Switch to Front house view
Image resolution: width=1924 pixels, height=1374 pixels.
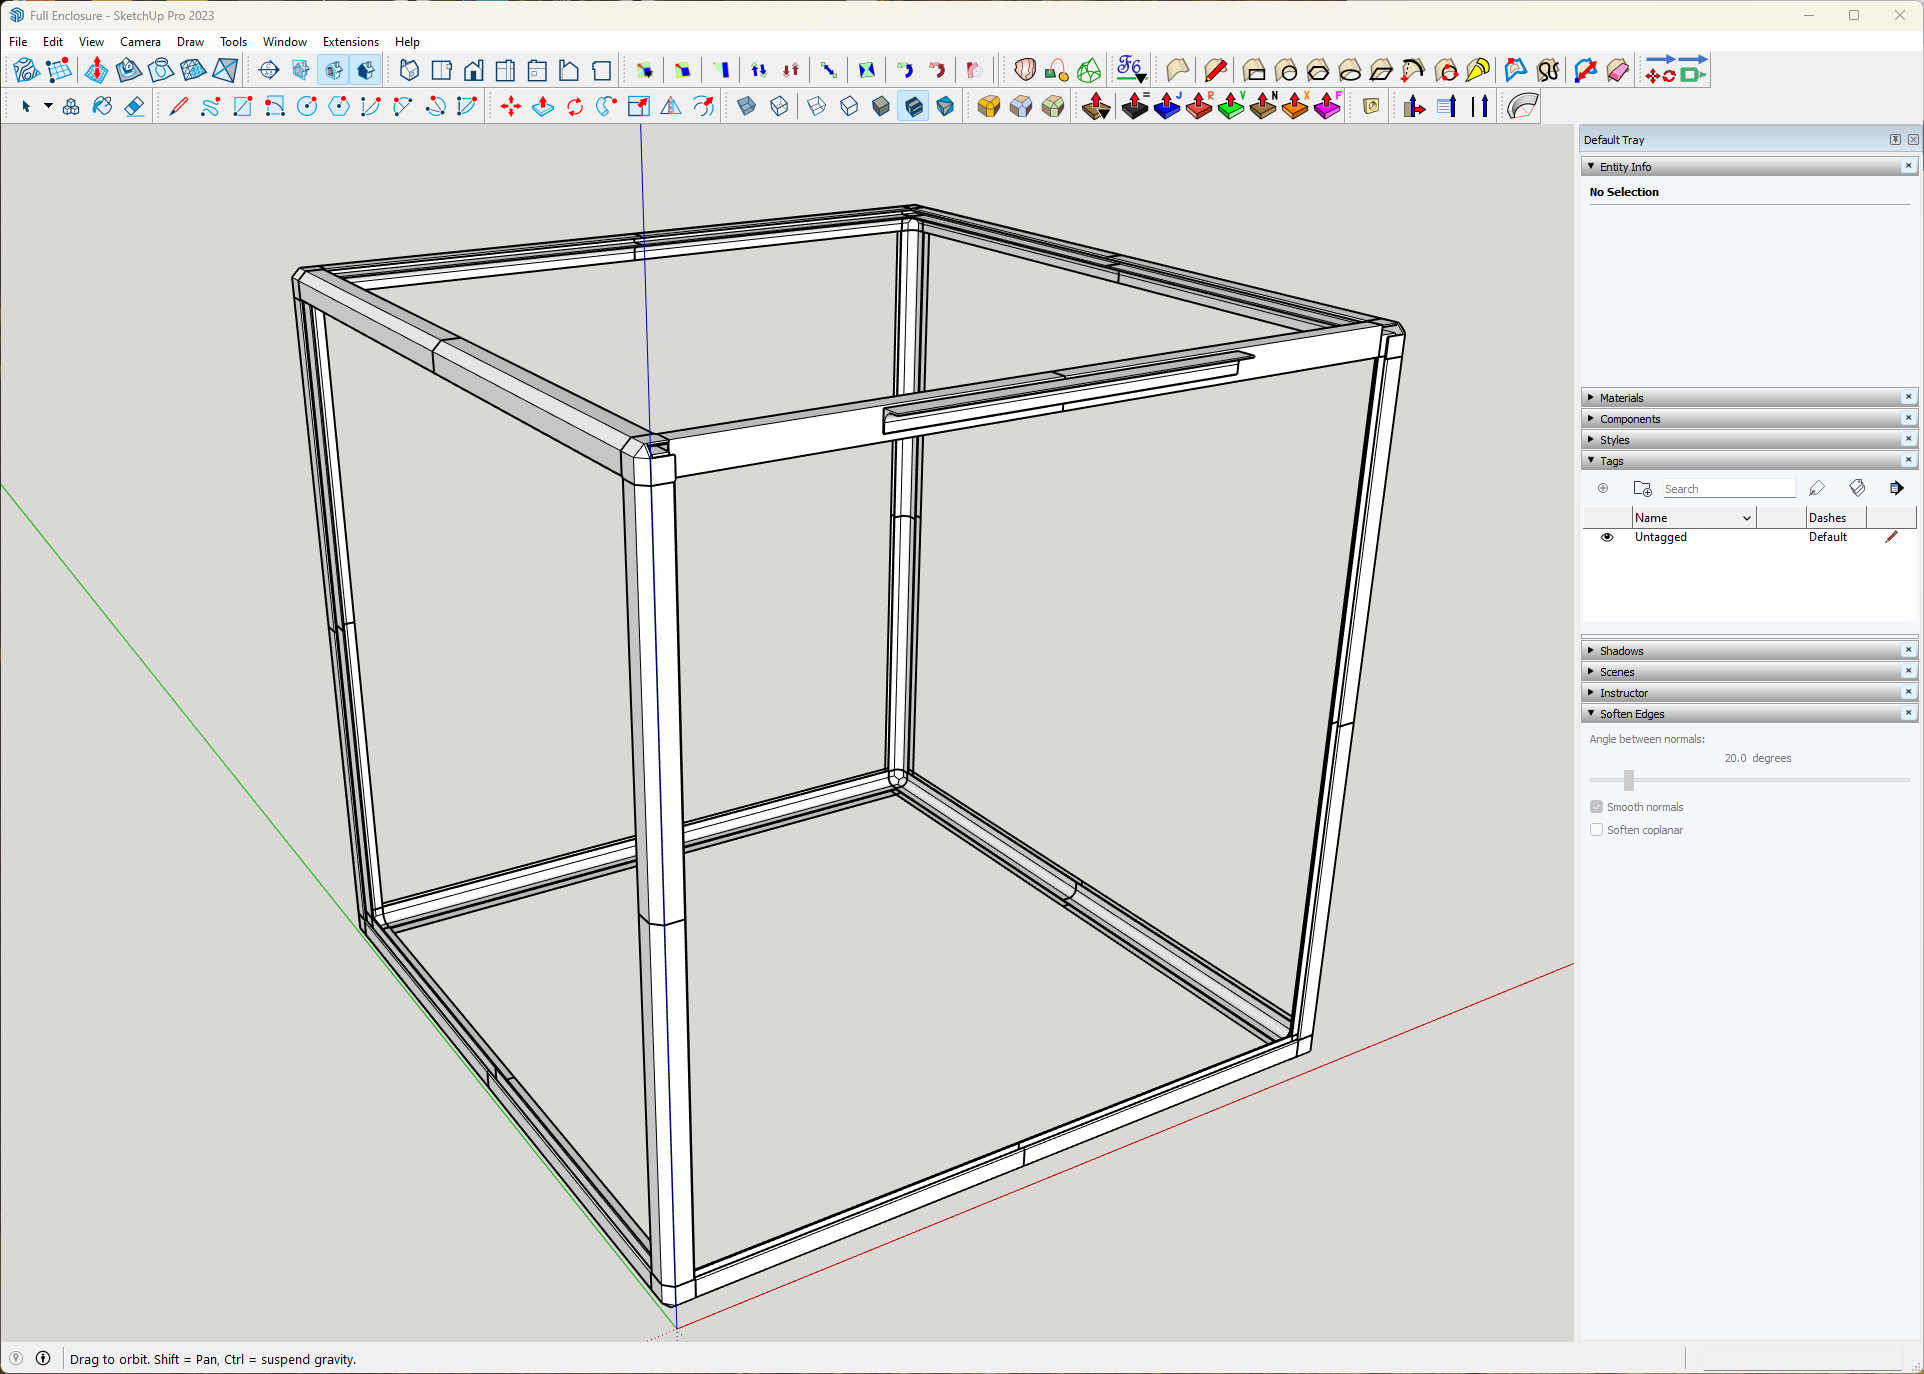473,70
